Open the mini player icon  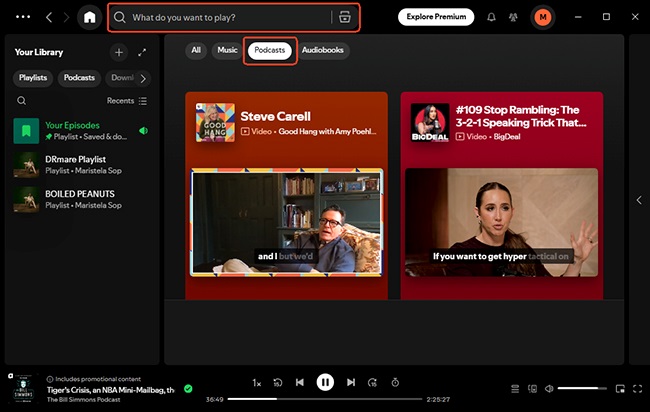[x=620, y=389]
